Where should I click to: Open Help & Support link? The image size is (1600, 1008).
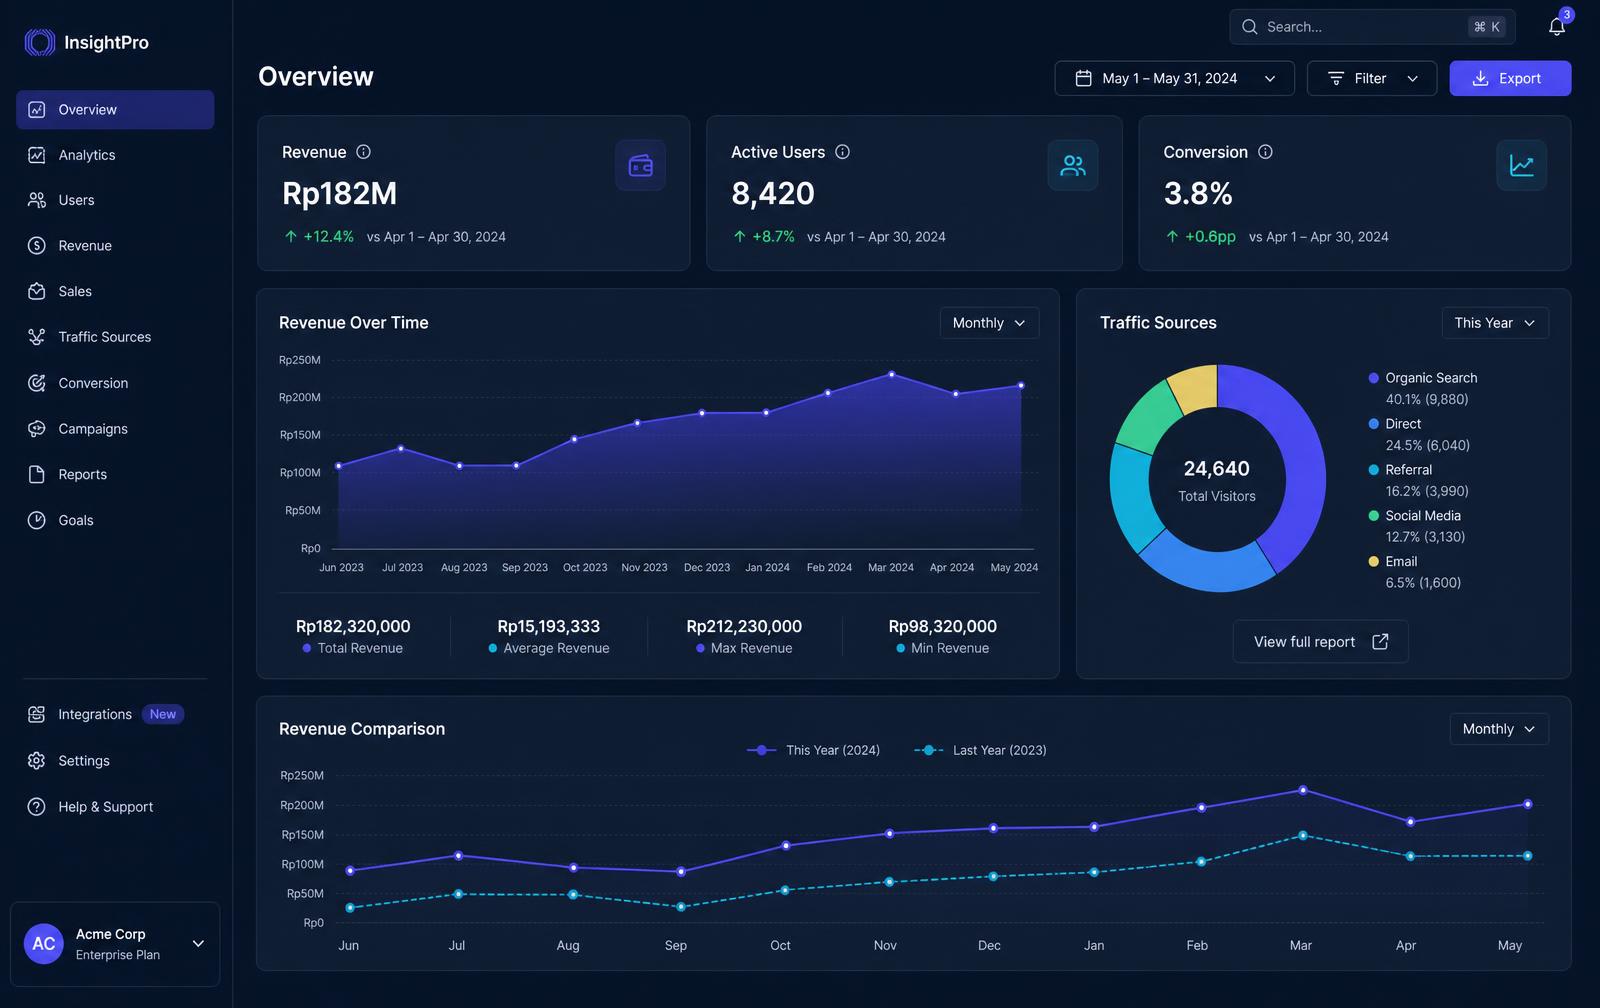(115, 807)
